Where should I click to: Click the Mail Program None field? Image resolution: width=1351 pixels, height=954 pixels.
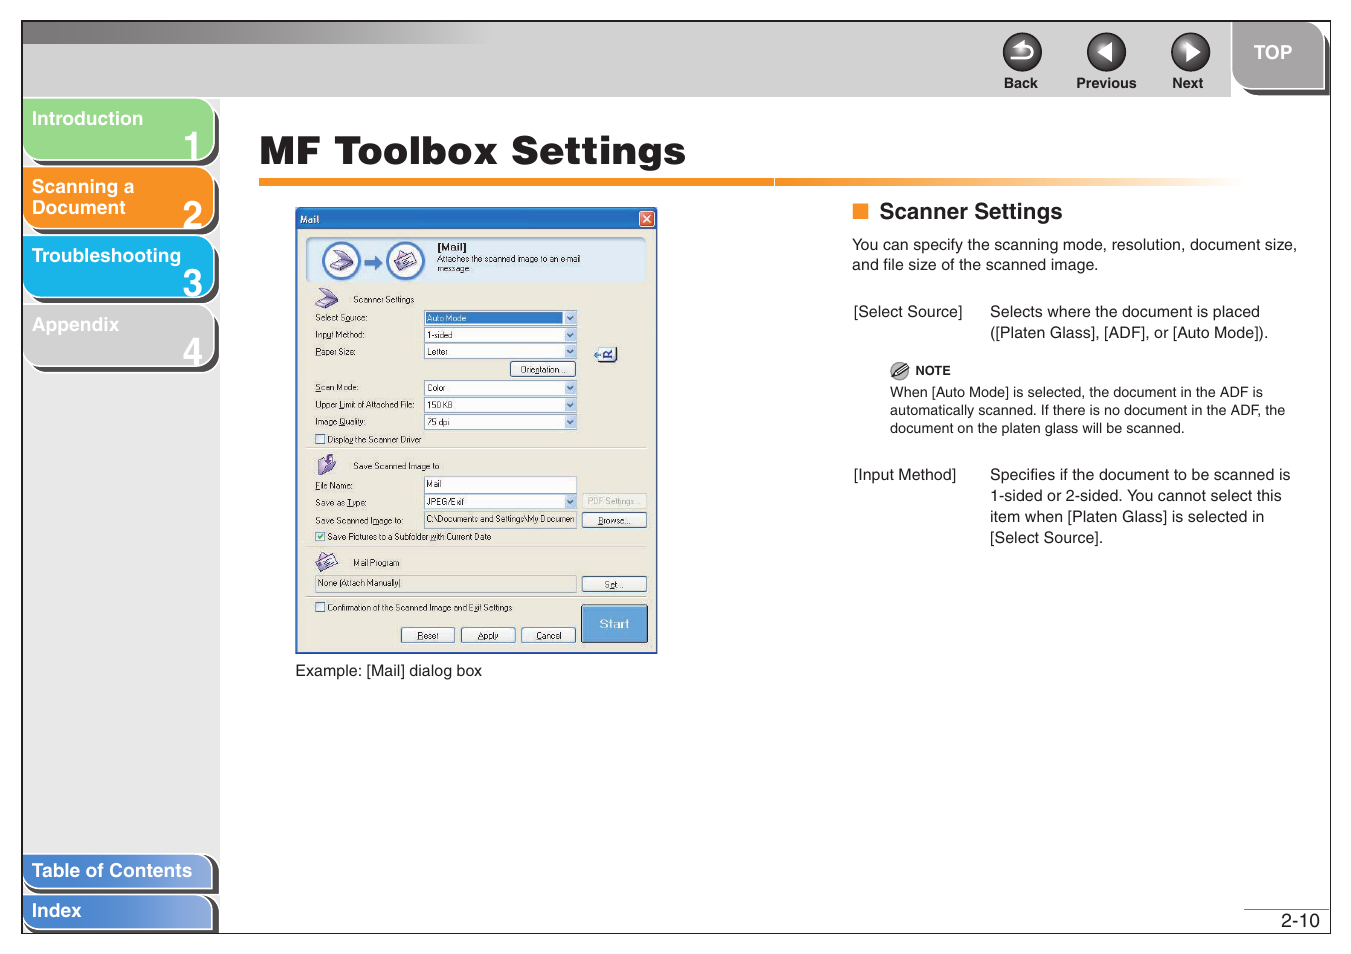(446, 584)
